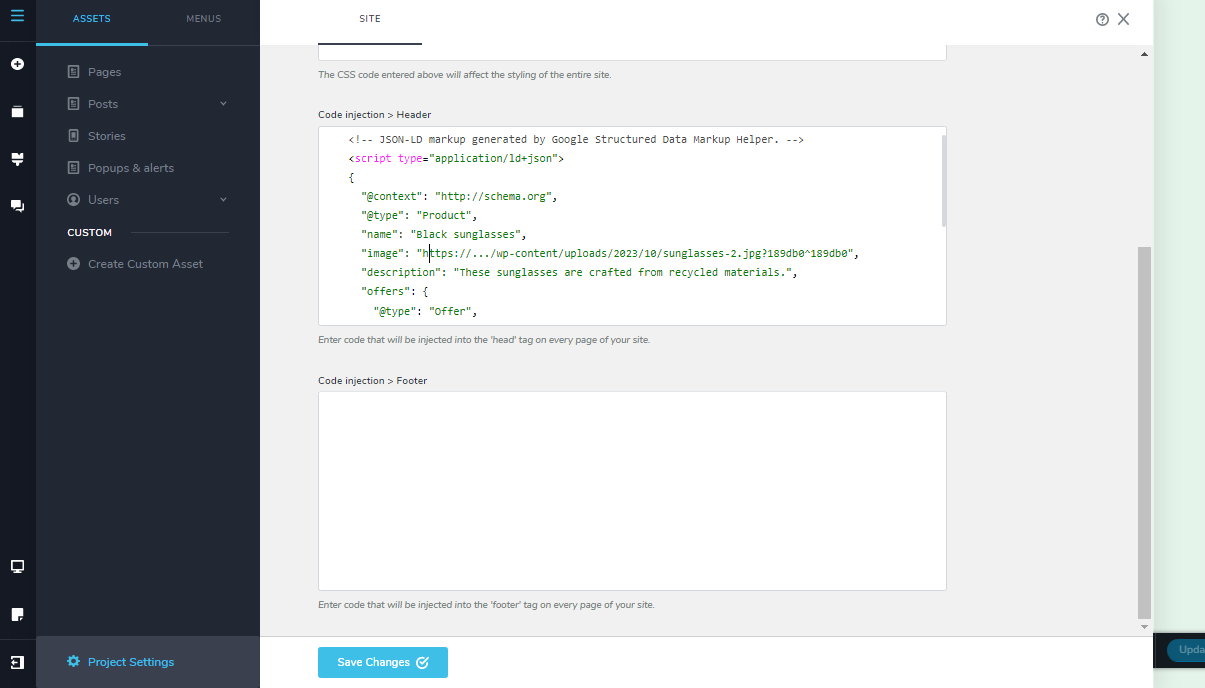
Task: Click the "@context" schema.org line
Action: click(459, 196)
